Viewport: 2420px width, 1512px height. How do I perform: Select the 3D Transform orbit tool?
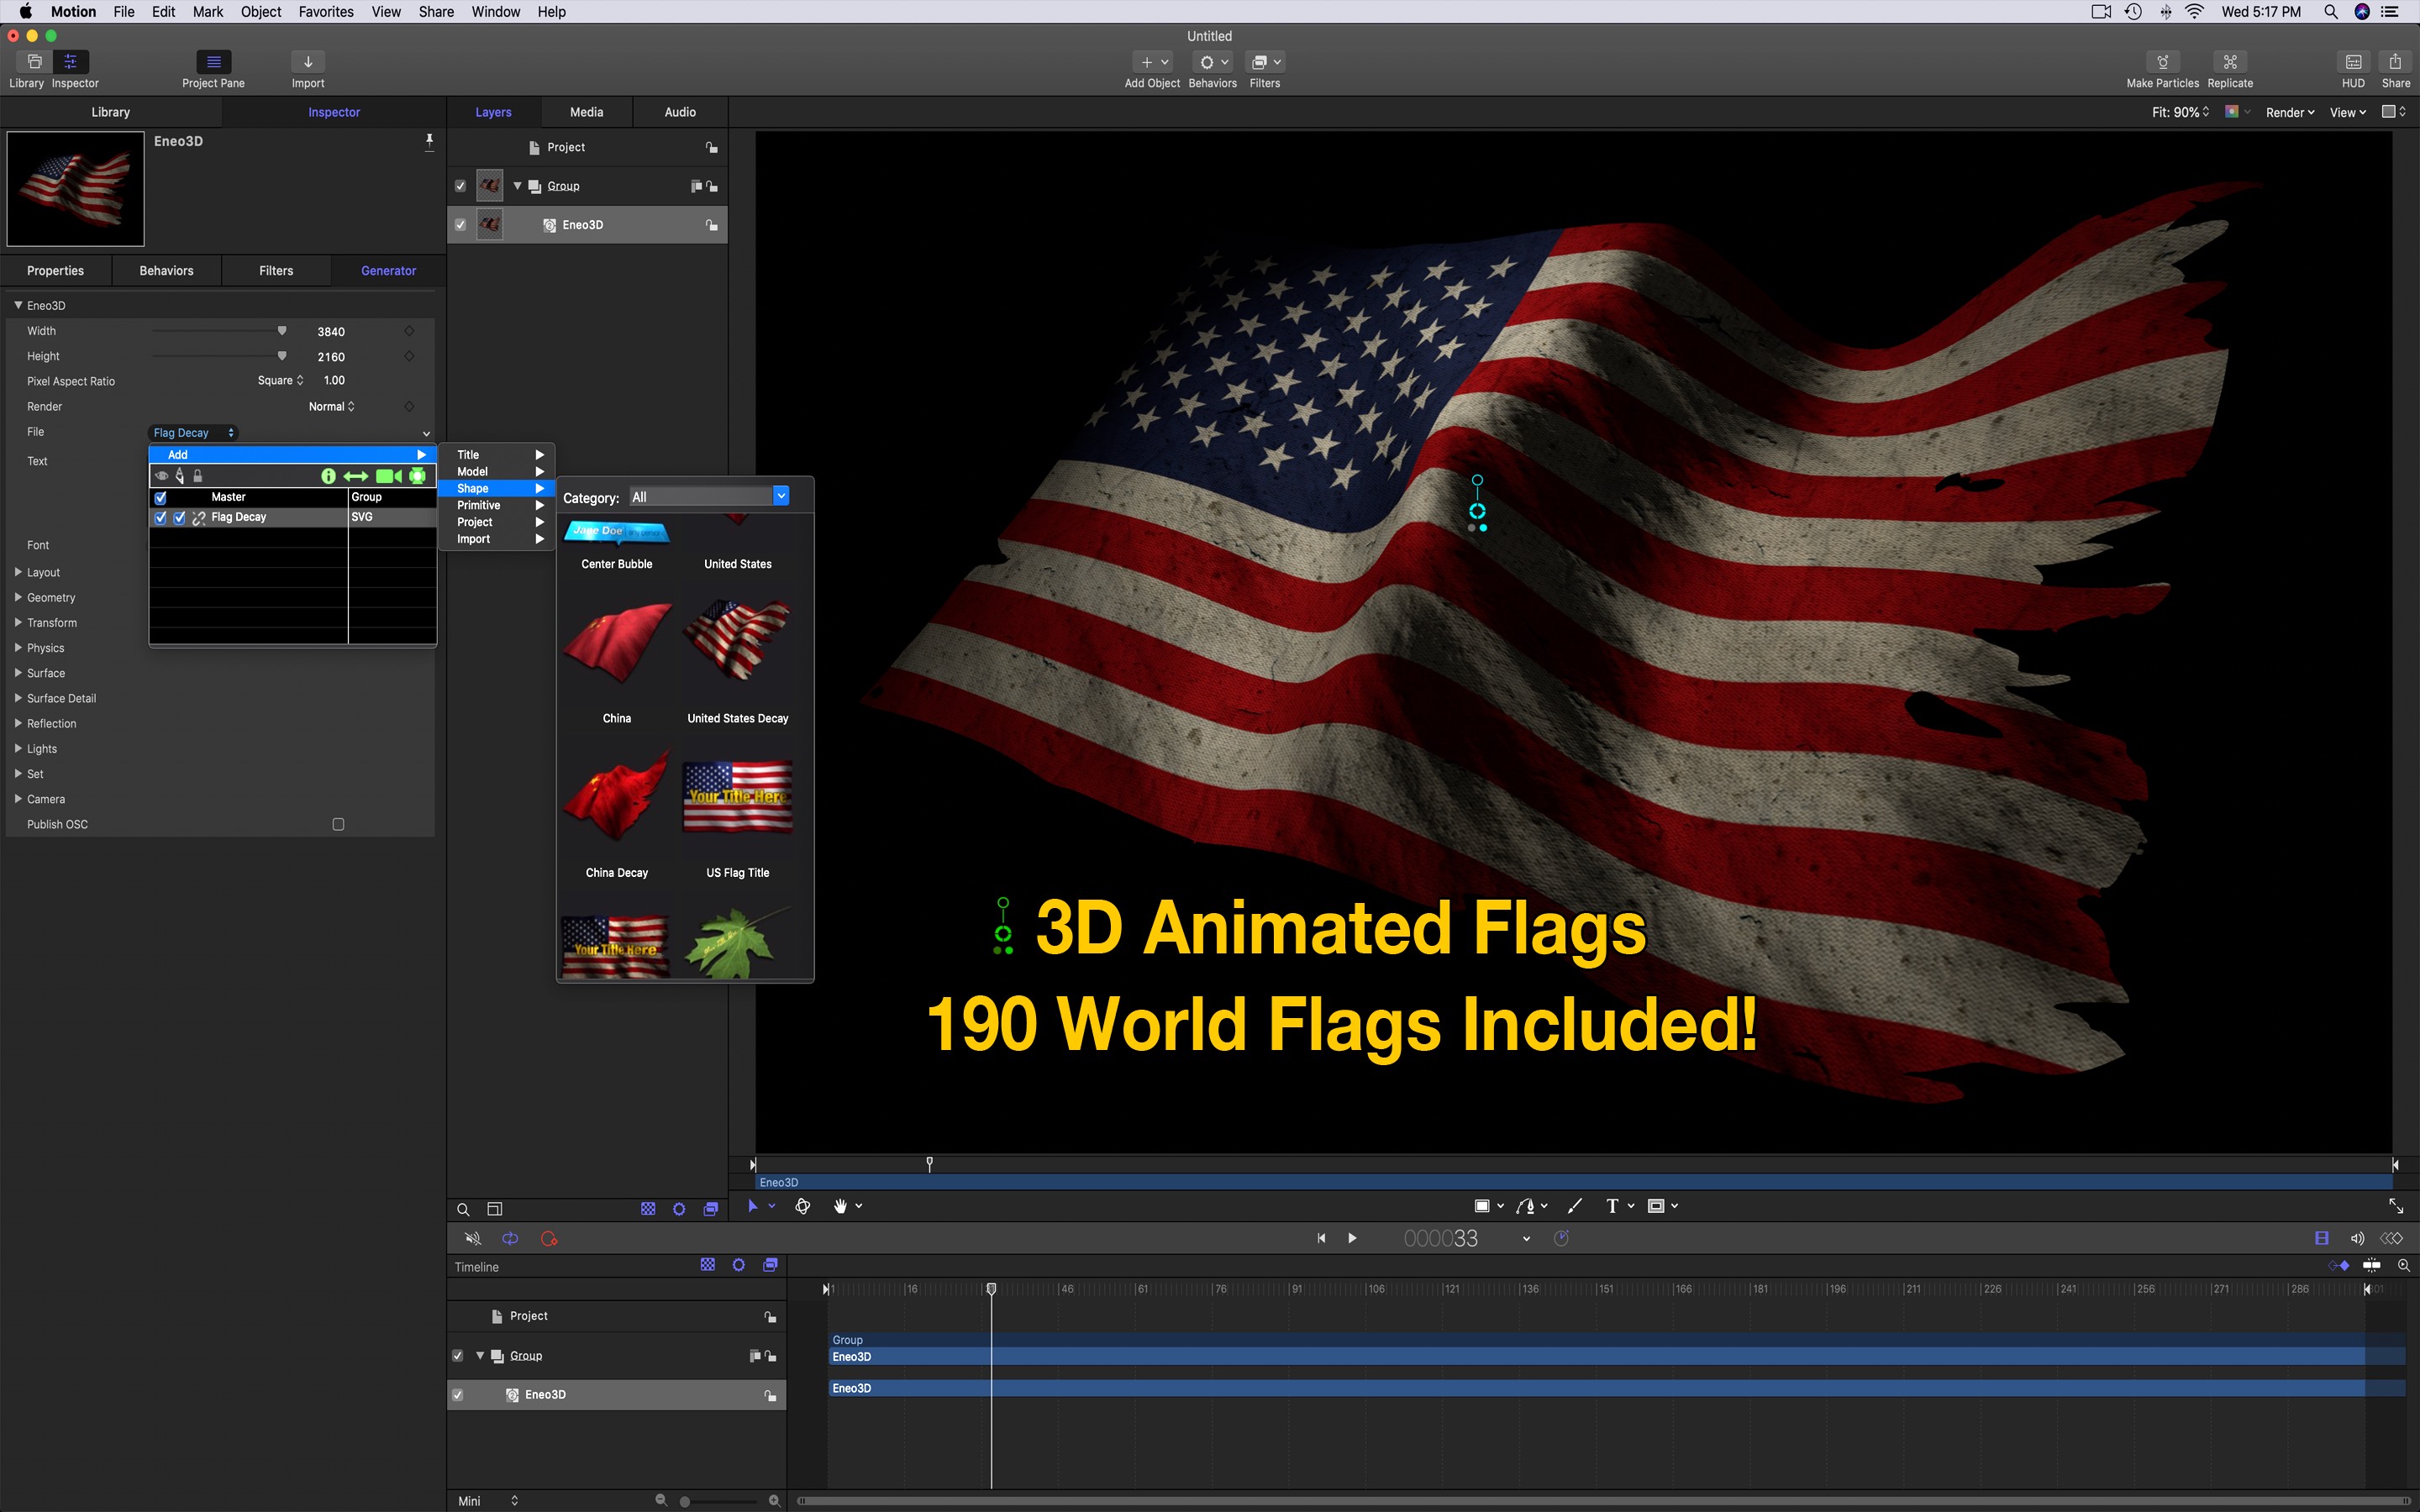click(x=802, y=1206)
